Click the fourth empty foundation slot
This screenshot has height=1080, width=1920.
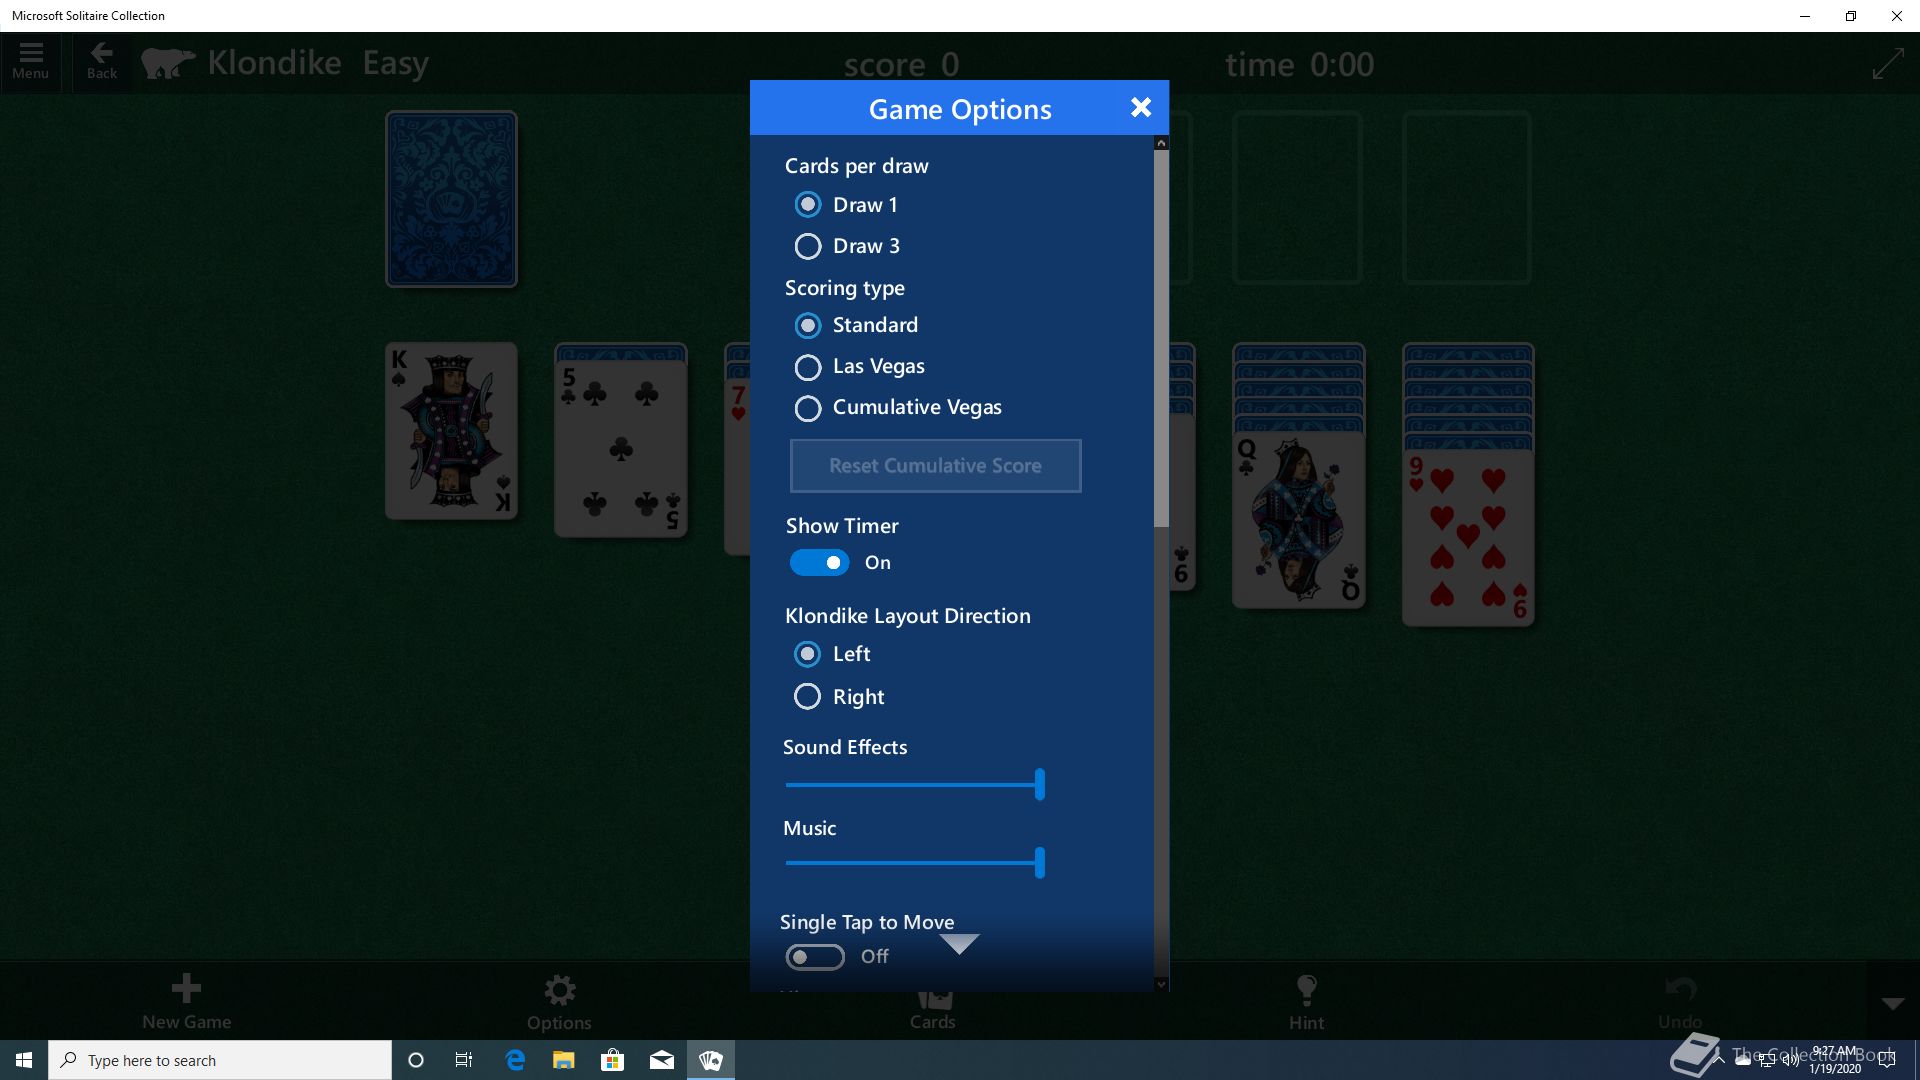coord(1467,198)
